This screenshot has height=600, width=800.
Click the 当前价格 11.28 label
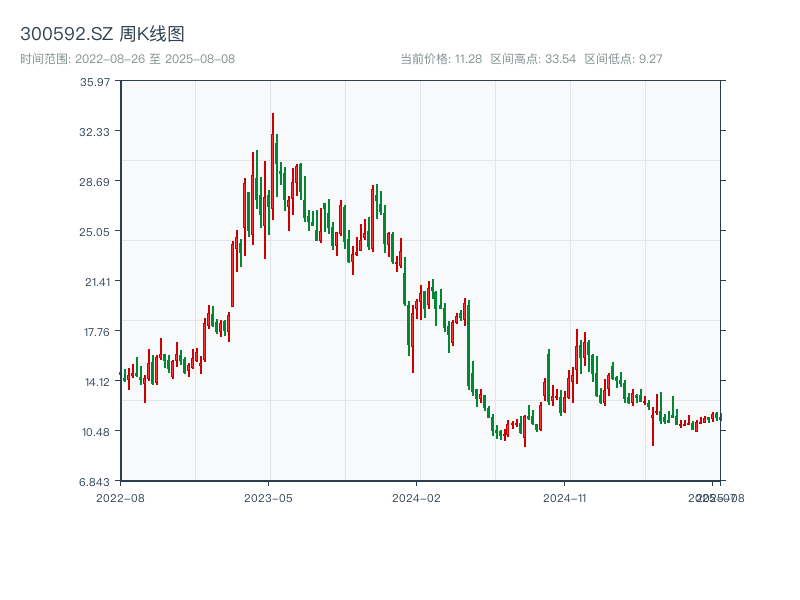[440, 59]
